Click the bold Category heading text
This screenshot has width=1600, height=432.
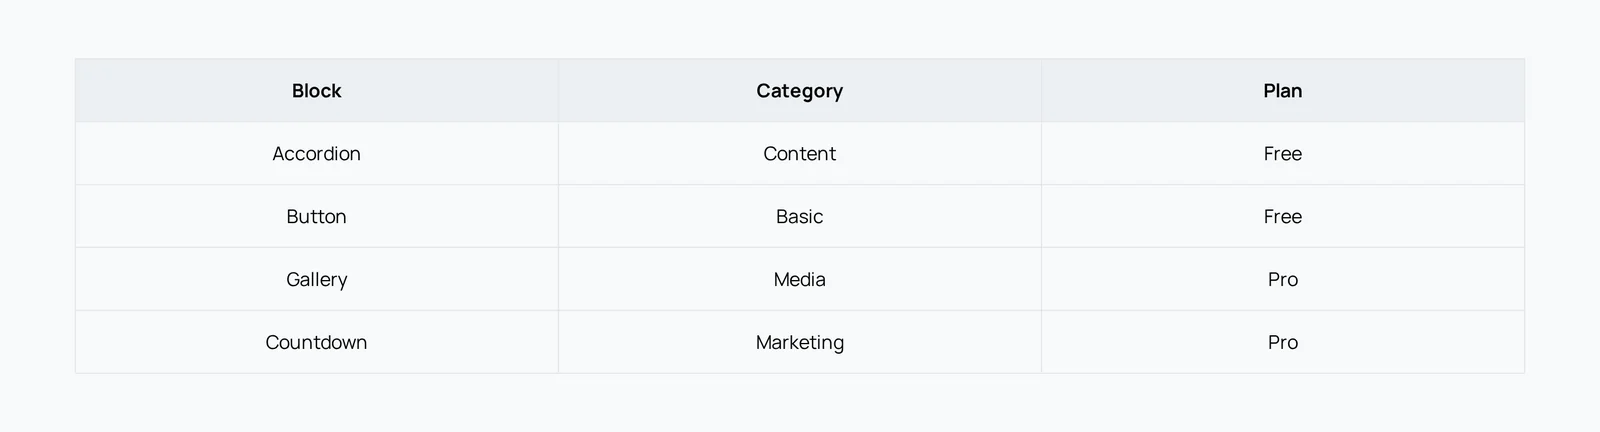[800, 91]
